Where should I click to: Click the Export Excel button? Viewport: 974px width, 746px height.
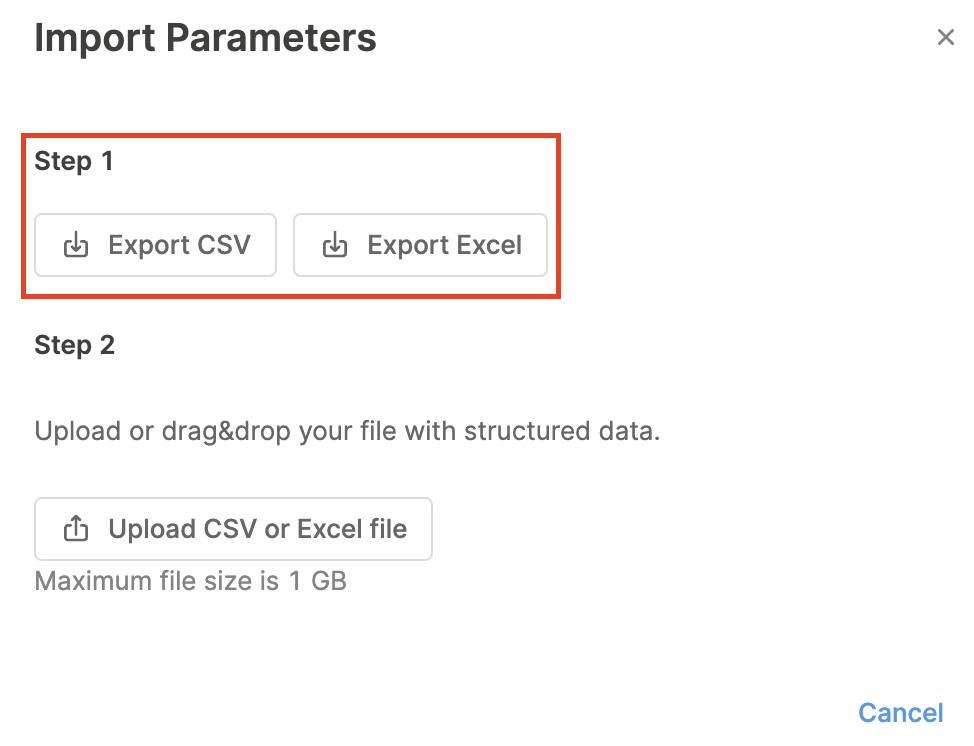(x=420, y=244)
